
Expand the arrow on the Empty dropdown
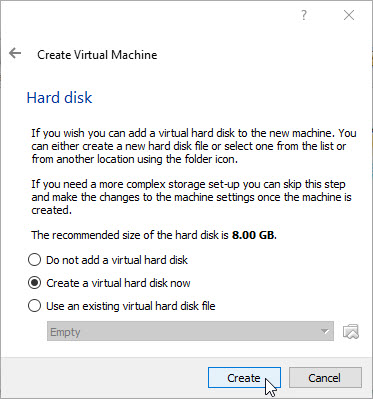[x=324, y=331]
